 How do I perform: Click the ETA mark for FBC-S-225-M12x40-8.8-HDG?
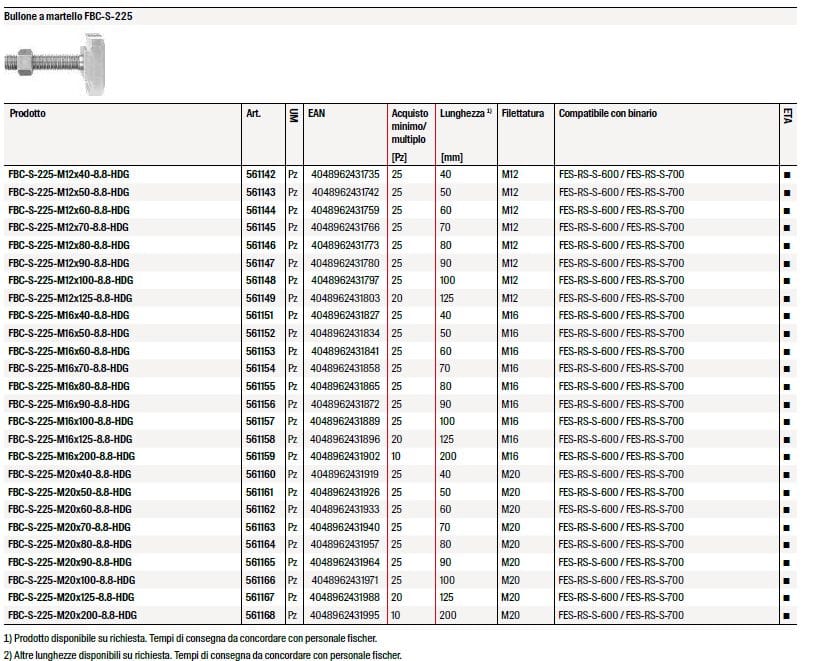[787, 175]
